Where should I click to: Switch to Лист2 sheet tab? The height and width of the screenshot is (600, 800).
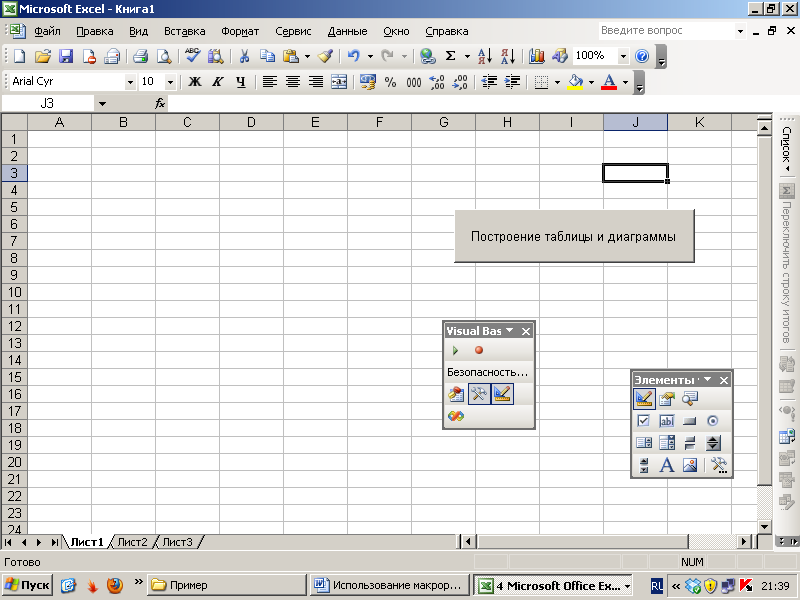pyautogui.click(x=132, y=542)
